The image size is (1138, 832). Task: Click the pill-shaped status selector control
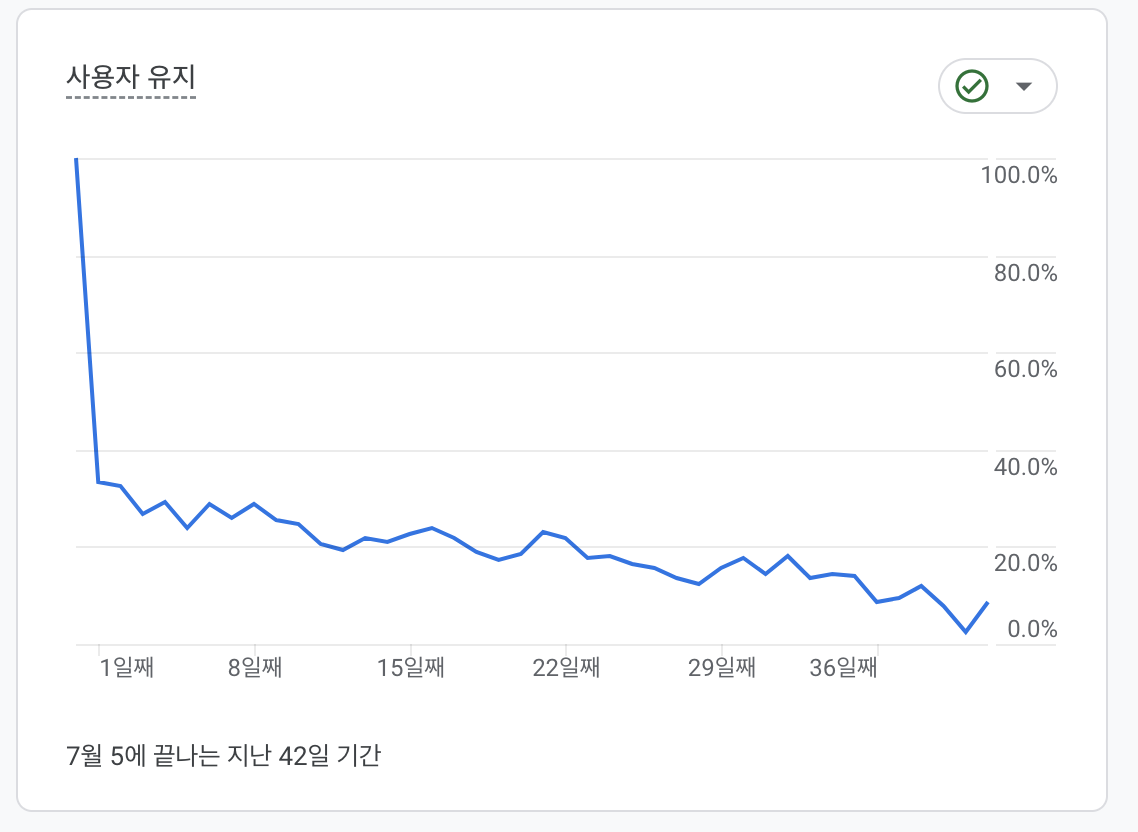(x=997, y=86)
